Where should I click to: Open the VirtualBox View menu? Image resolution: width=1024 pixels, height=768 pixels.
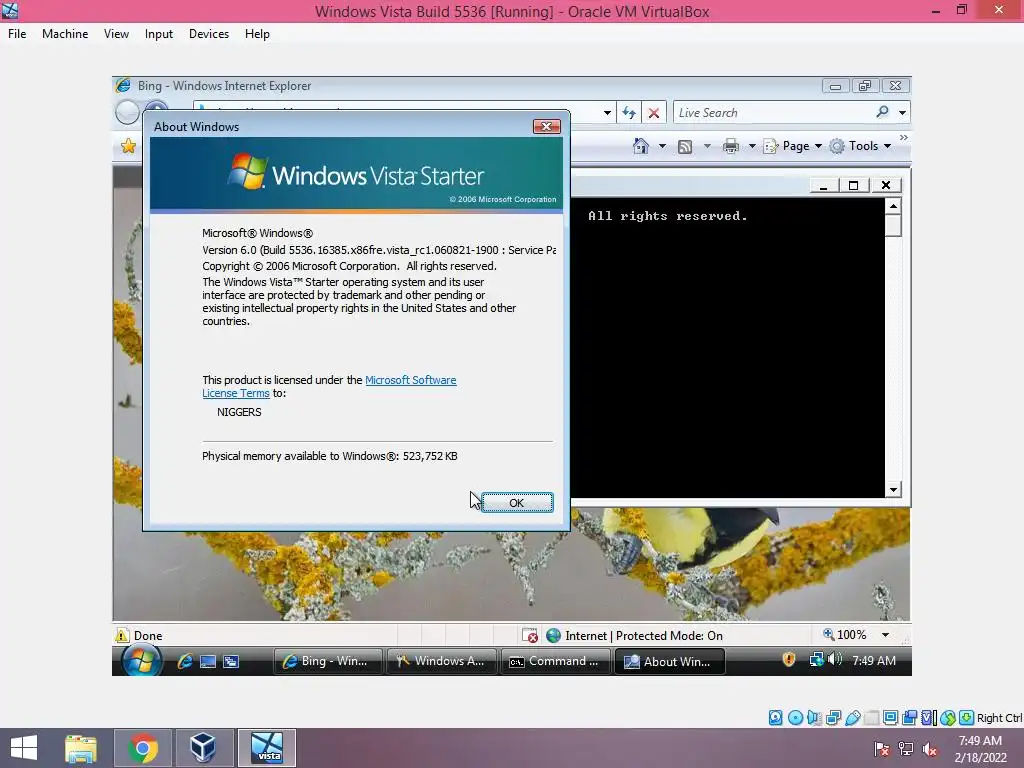(x=116, y=34)
